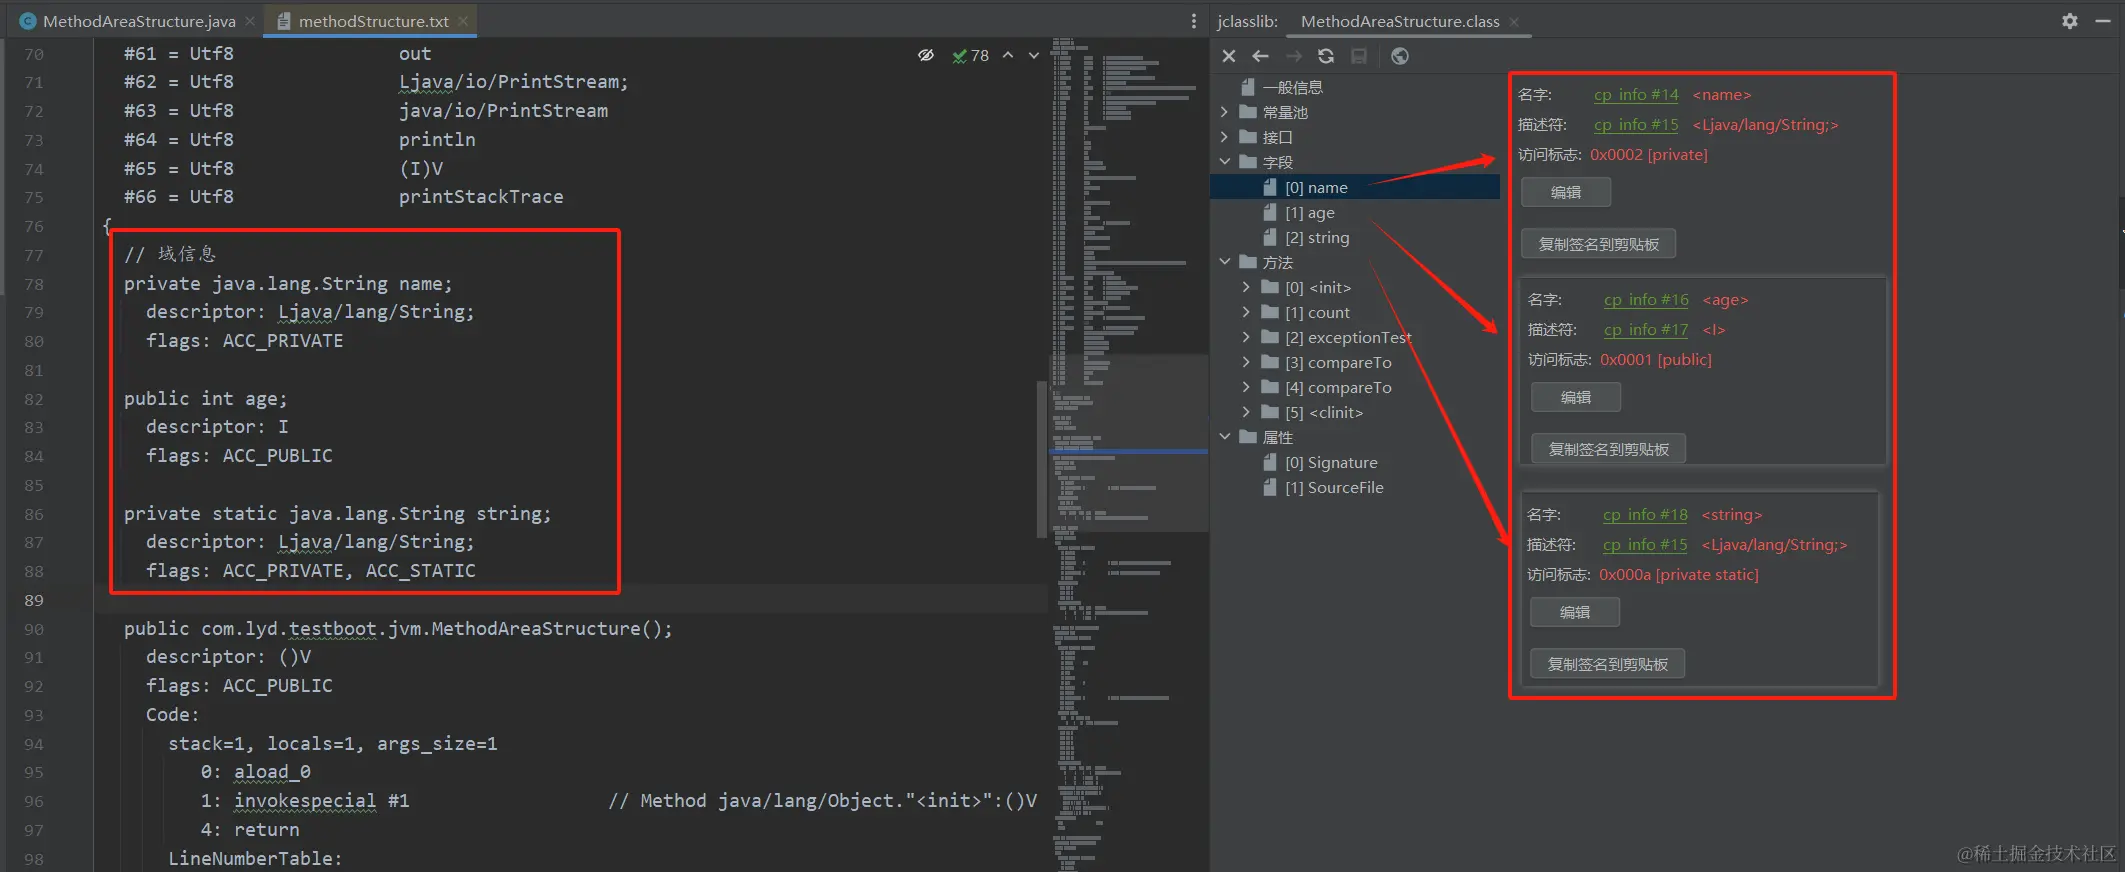This screenshot has height=872, width=2125.
Task: Jump to previous highlighted problem arrow
Action: pos(1008,55)
